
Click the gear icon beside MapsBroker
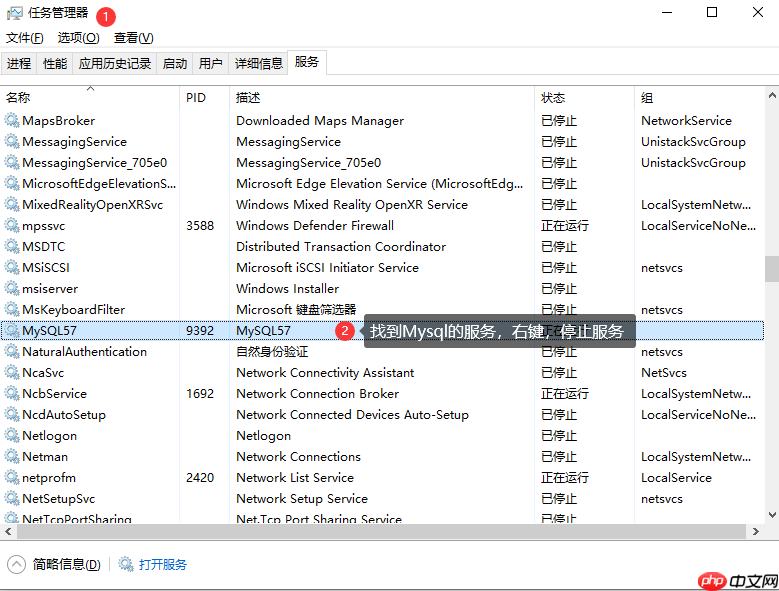[12, 120]
